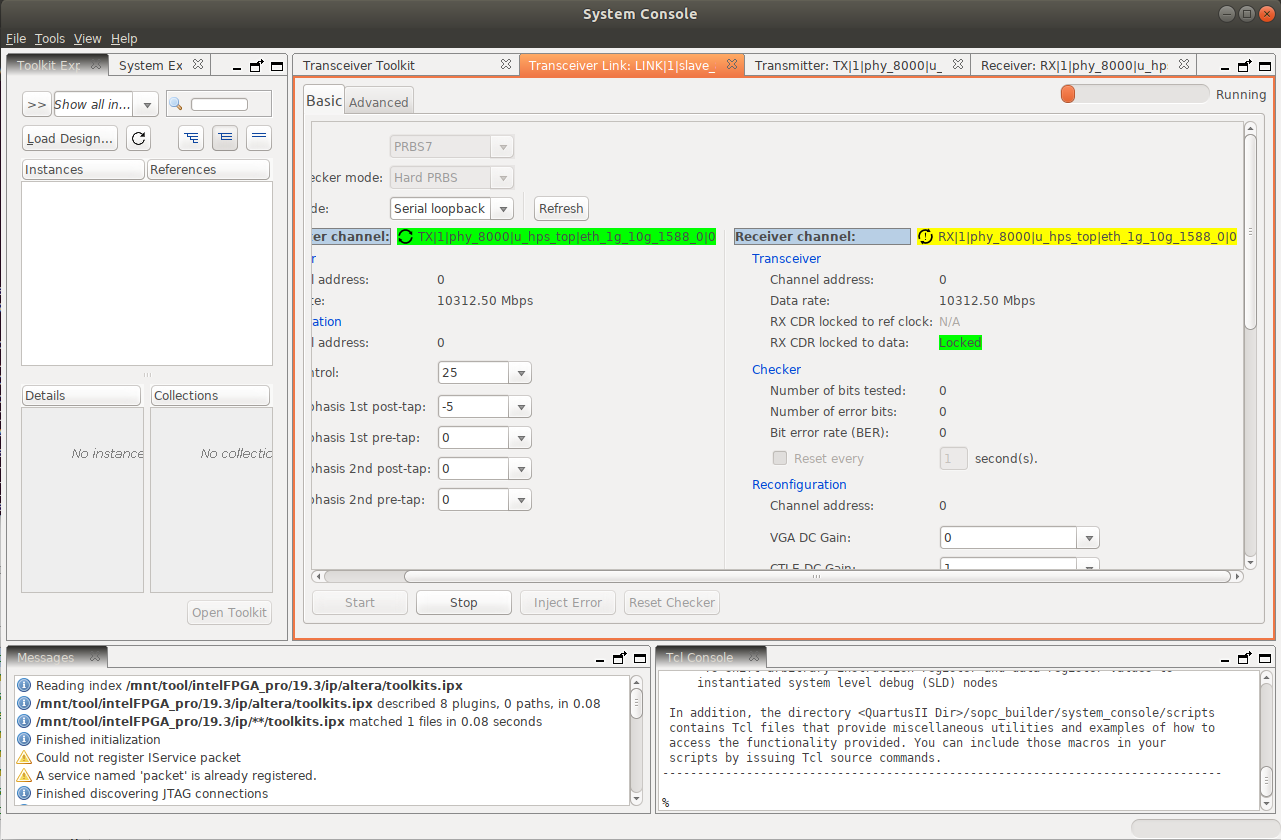Click the yellow loop icon beside the RX channel
1281x840 pixels.
tap(925, 237)
